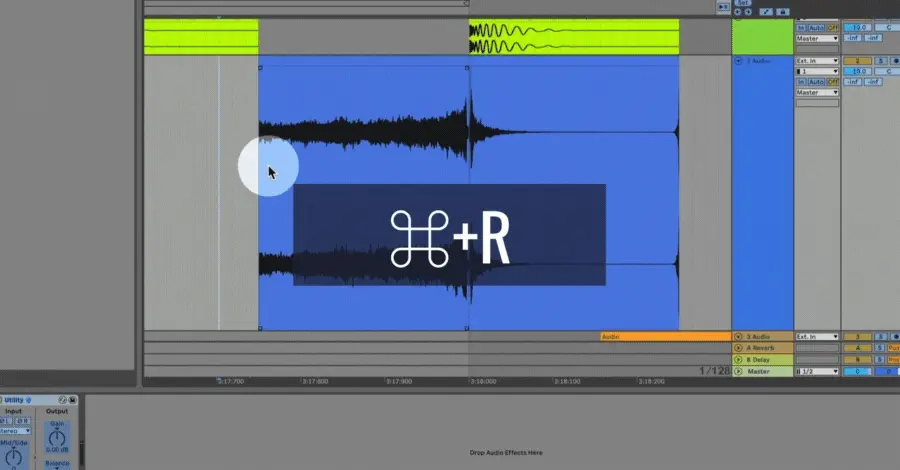Open the green track's output Master dropdown
Image resolution: width=900 pixels, height=470 pixels.
click(817, 38)
